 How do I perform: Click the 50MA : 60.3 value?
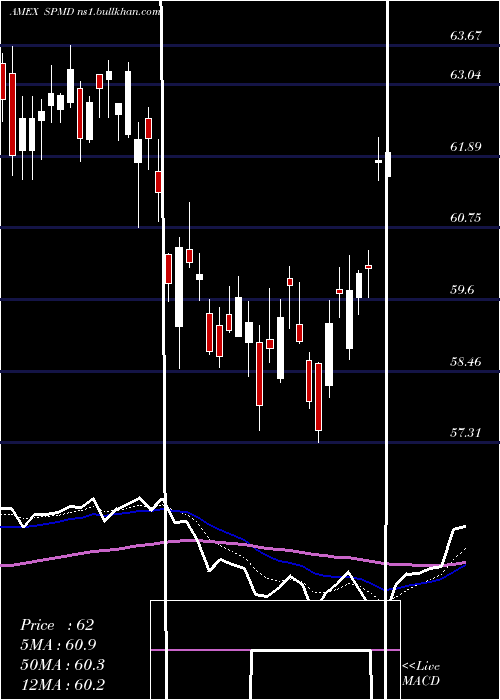coord(62,664)
